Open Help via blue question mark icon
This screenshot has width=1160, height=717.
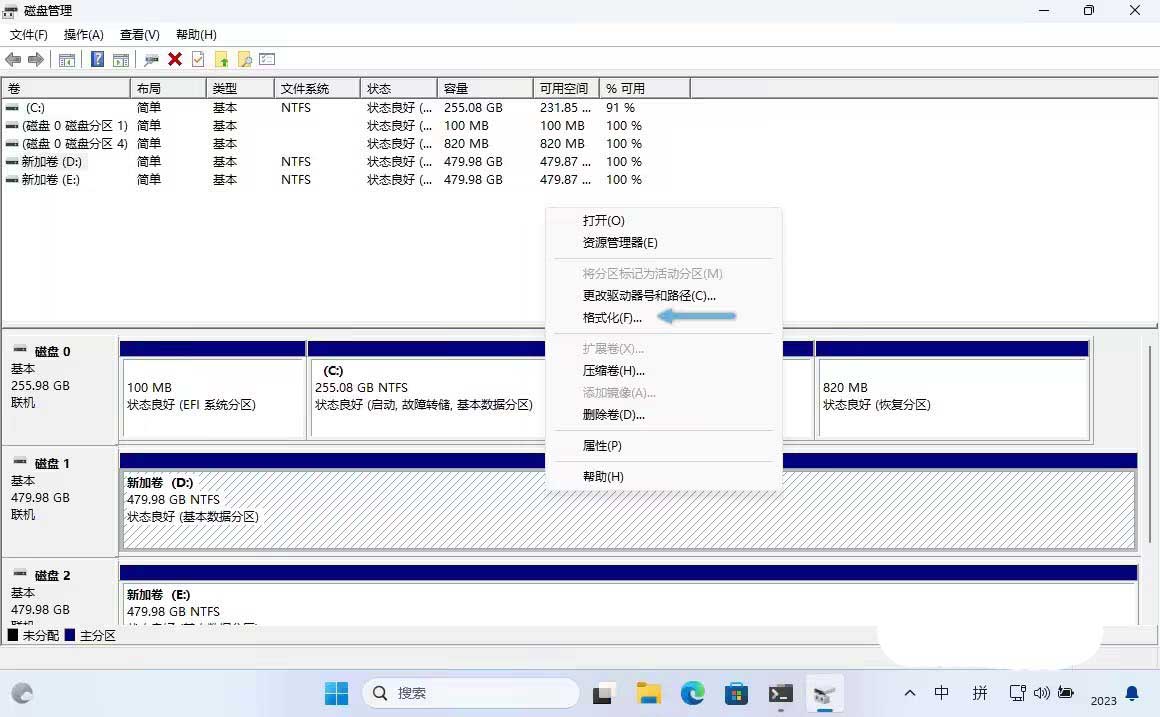pyautogui.click(x=97, y=59)
